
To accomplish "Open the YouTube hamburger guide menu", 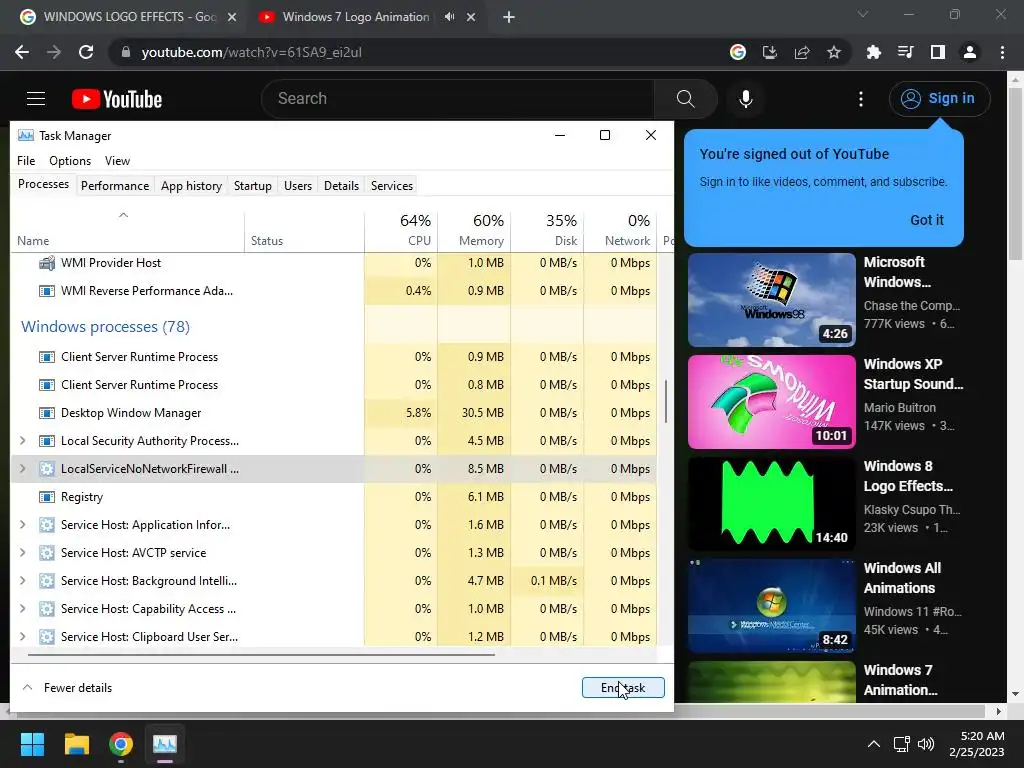I will pyautogui.click(x=36, y=99).
